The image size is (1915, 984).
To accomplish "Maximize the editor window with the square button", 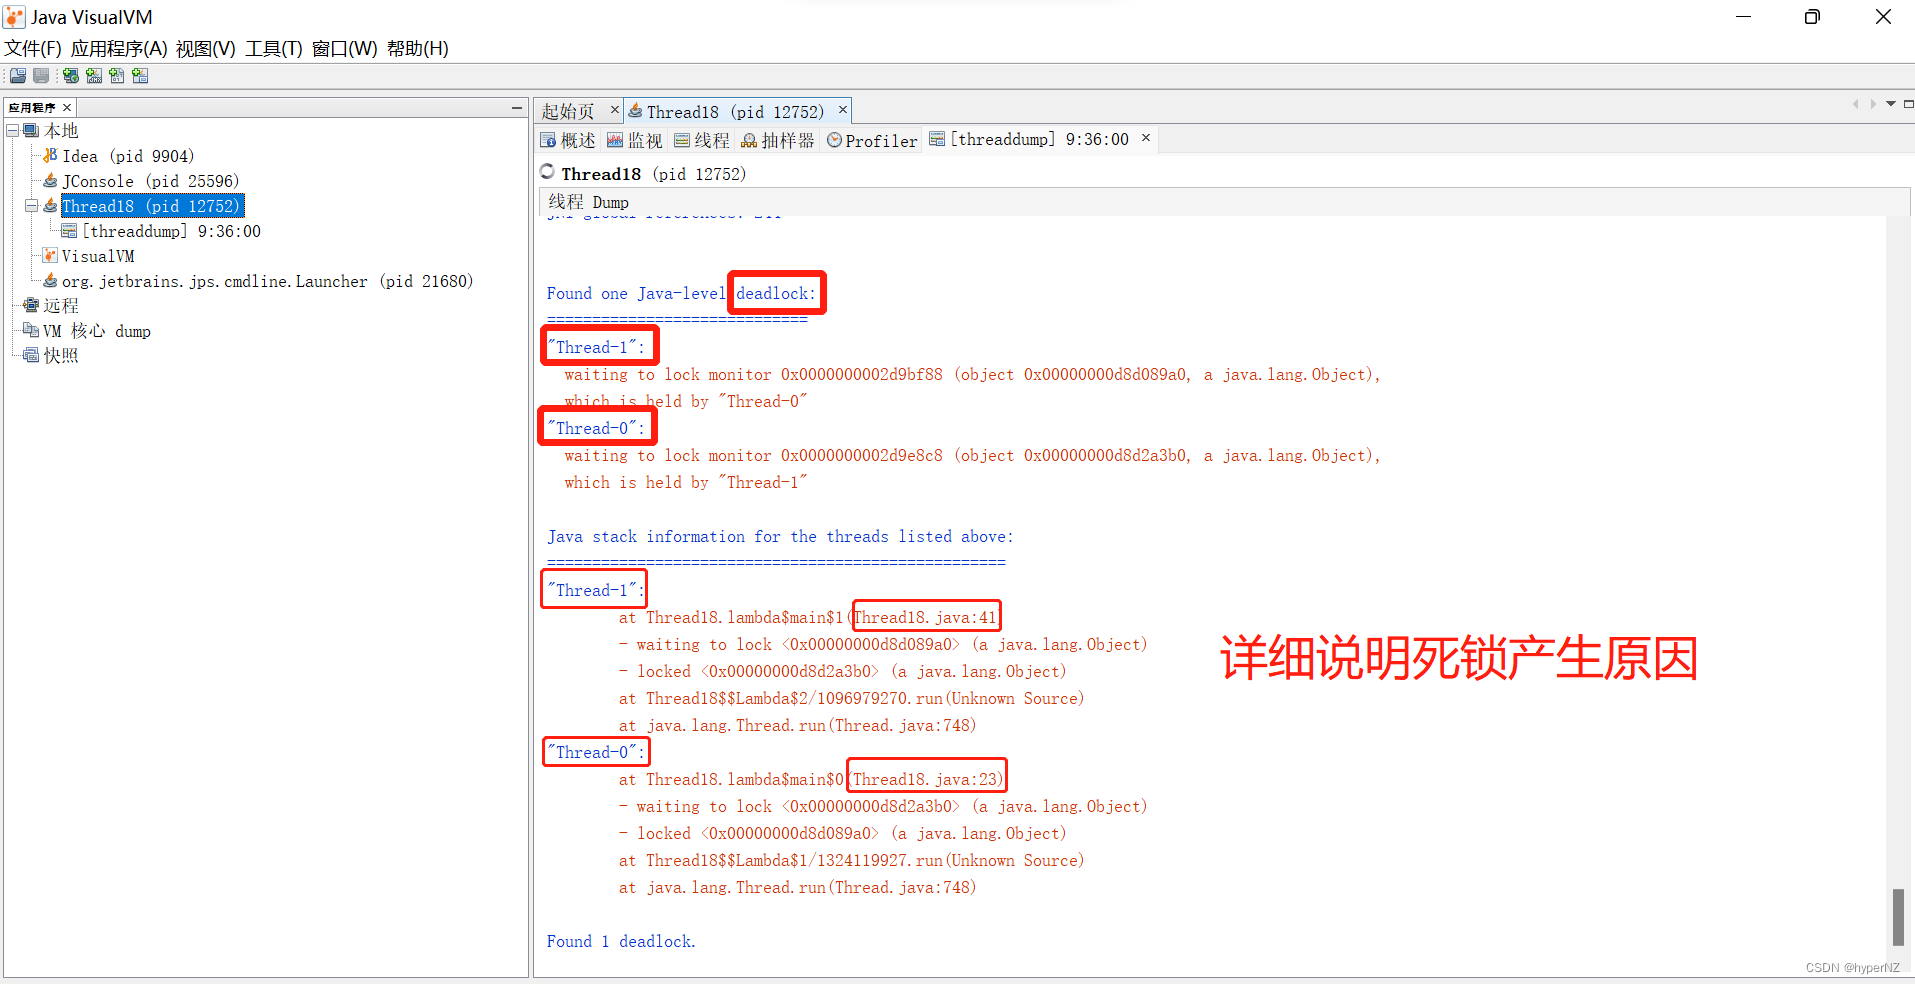I will 1908,104.
